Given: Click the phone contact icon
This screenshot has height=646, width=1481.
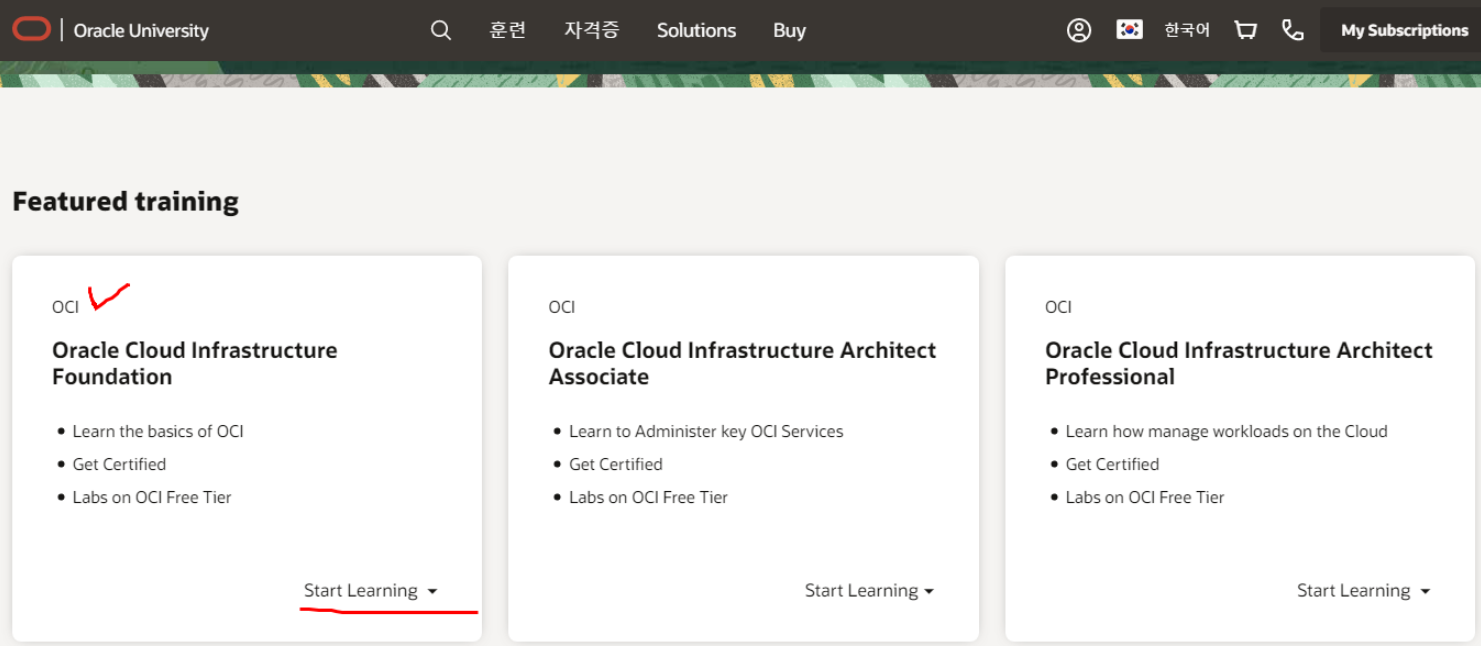Looking at the screenshot, I should tap(1293, 30).
